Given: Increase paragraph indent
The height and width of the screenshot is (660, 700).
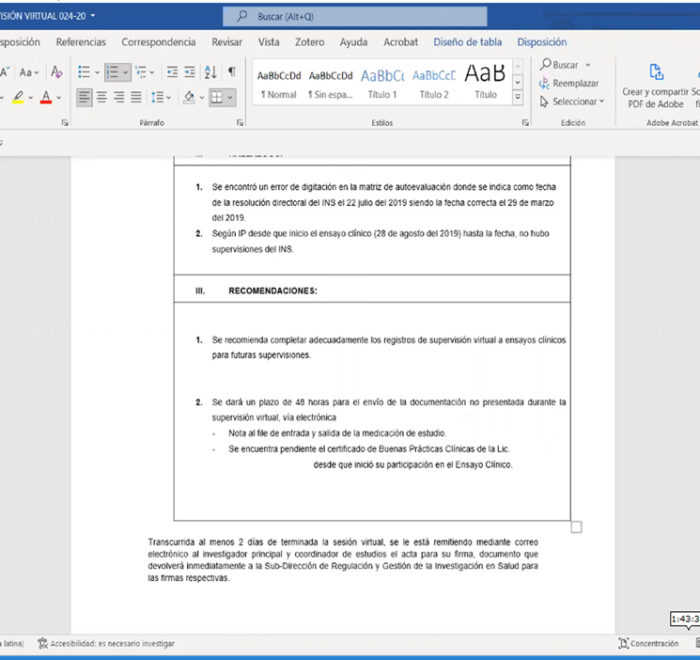Looking at the screenshot, I should pos(190,72).
